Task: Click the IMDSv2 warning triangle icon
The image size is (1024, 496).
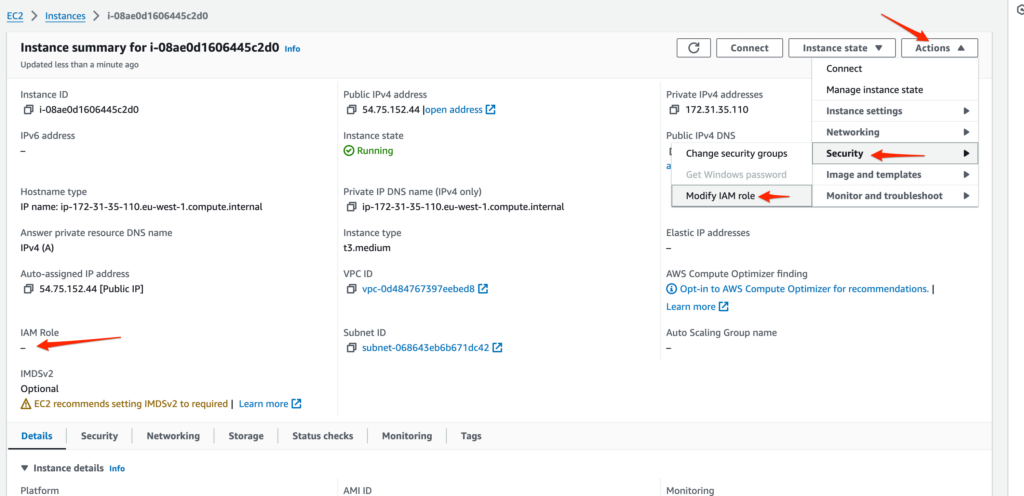Action: (x=26, y=404)
